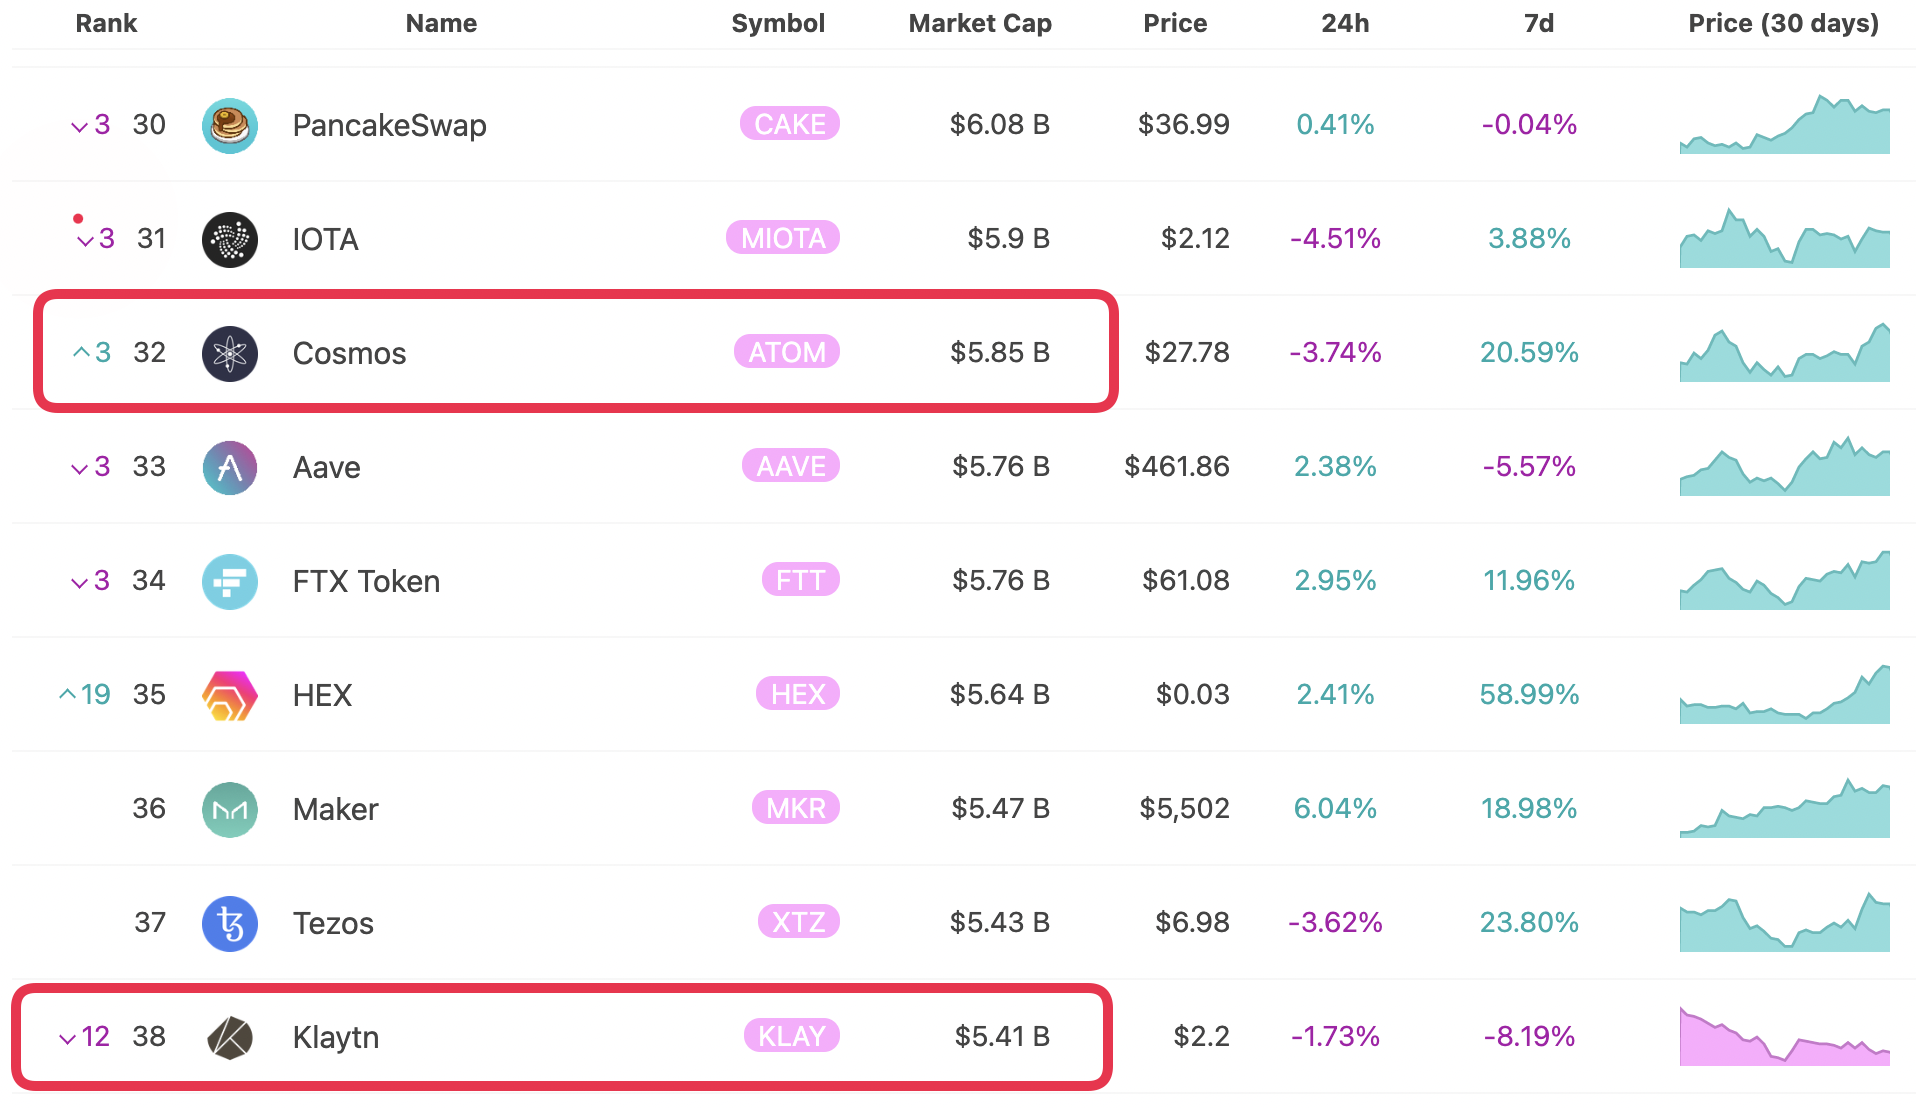
Task: Click the Klaytn coin logo
Action: (230, 1037)
